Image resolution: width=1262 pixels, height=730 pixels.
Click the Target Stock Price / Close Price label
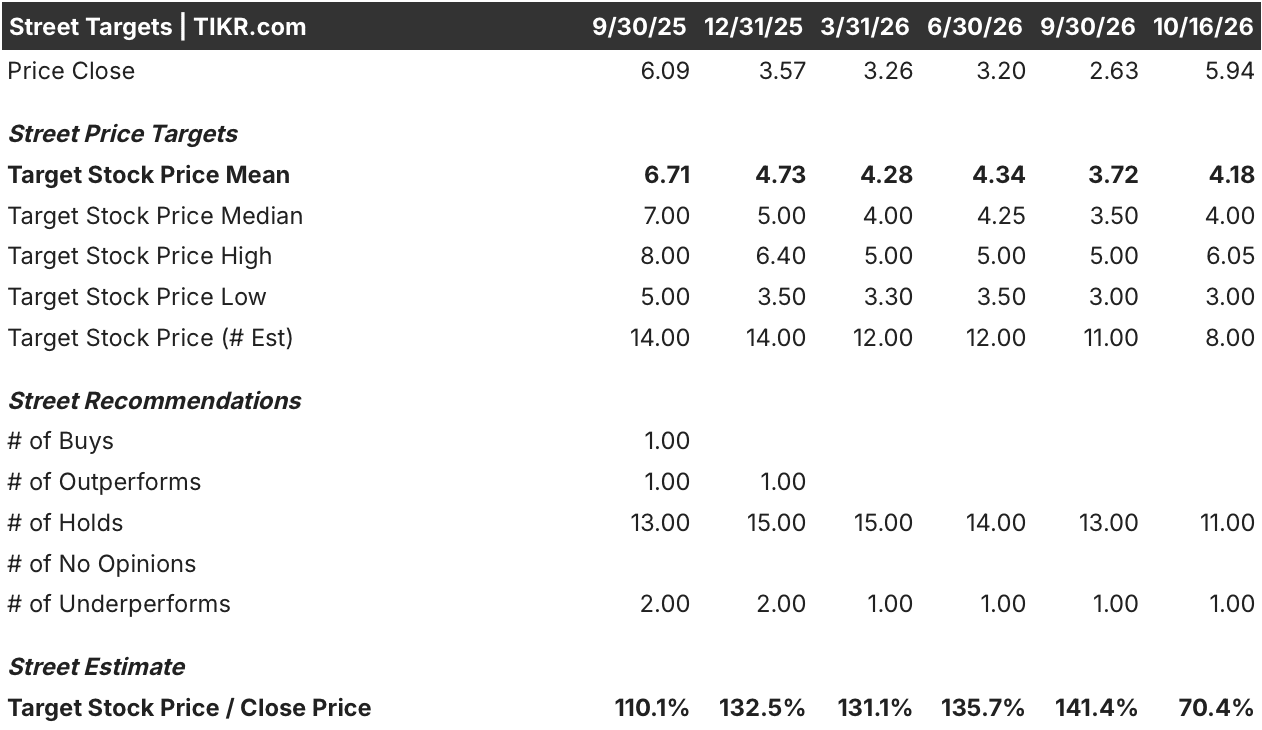click(x=190, y=708)
